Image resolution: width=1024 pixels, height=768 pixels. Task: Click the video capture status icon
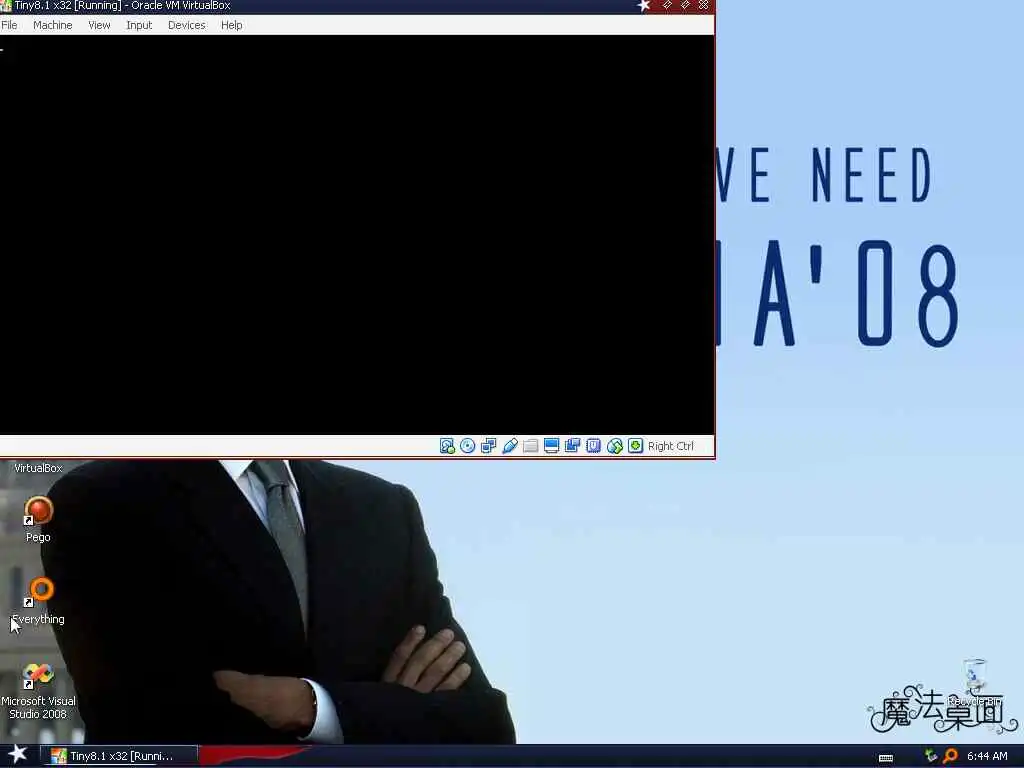573,446
